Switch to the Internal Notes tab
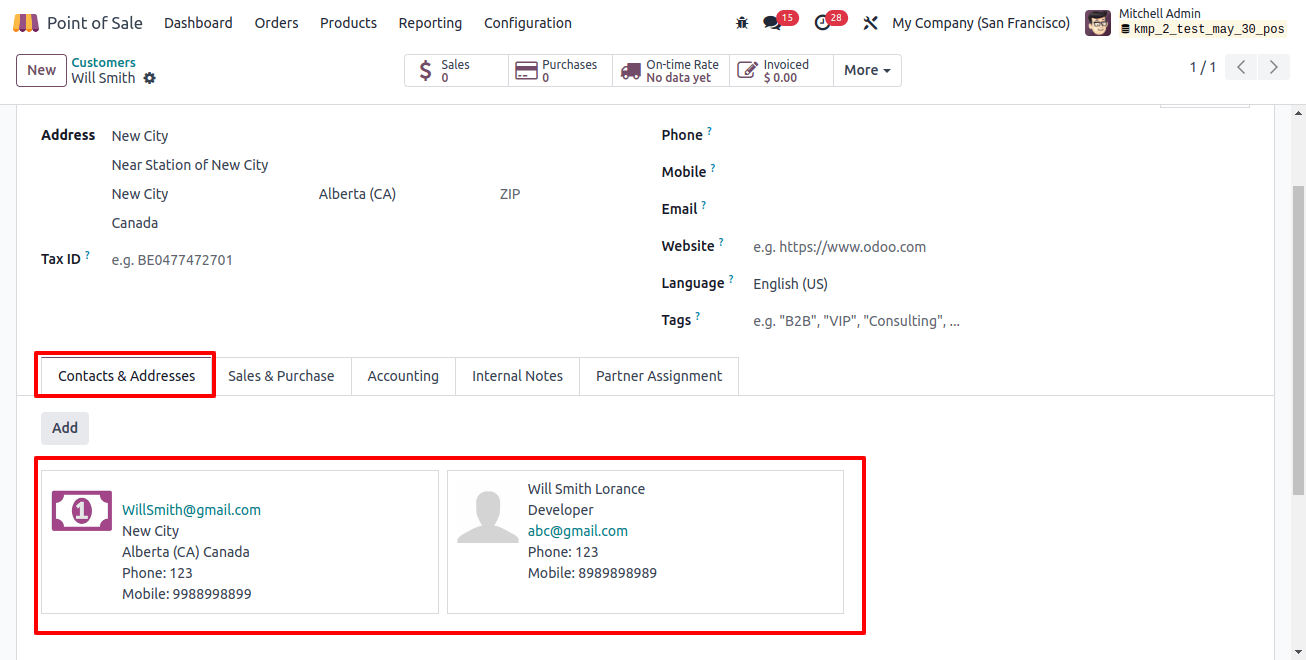The image size is (1306, 660). 517,376
